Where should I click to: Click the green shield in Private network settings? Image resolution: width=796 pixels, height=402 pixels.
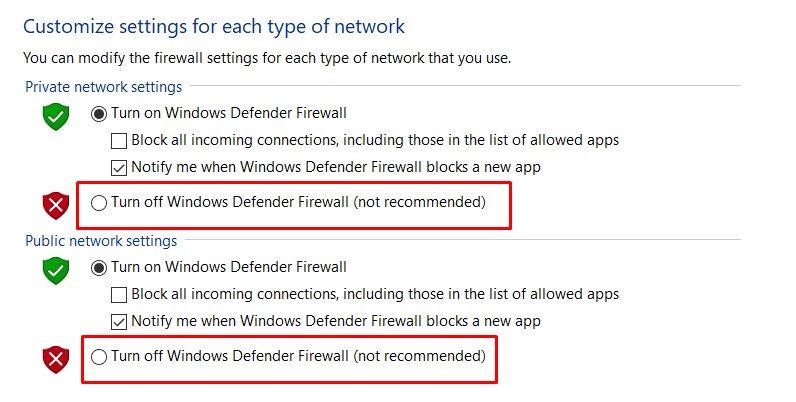[55, 116]
